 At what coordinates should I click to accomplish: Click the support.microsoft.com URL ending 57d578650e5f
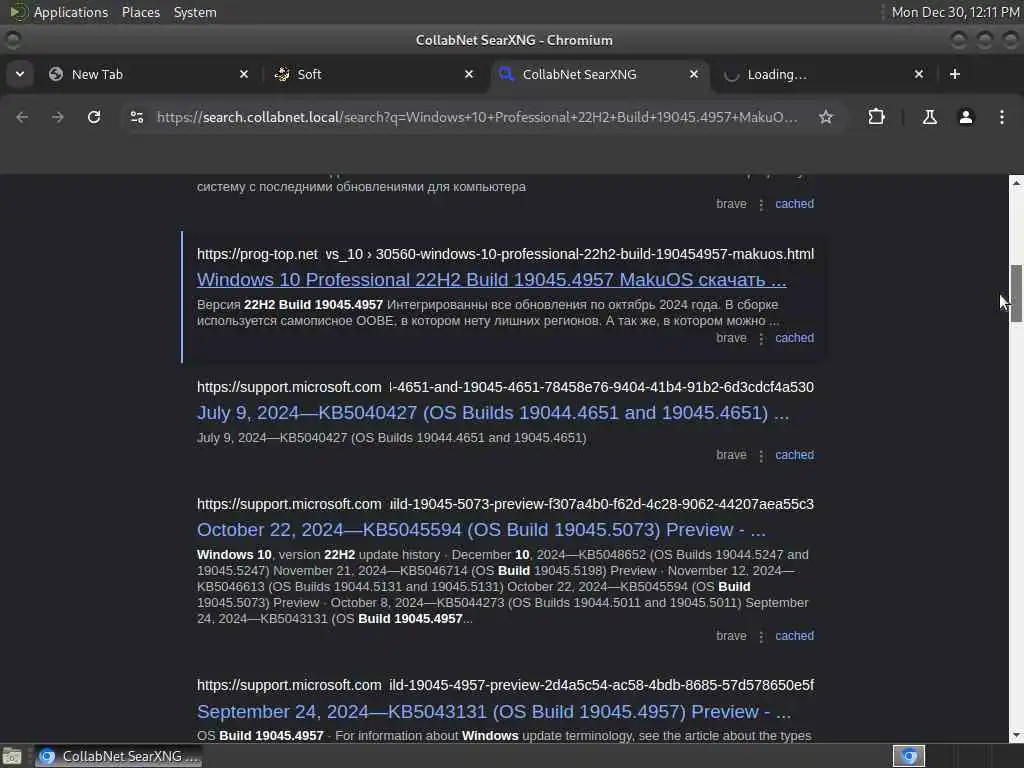click(505, 685)
